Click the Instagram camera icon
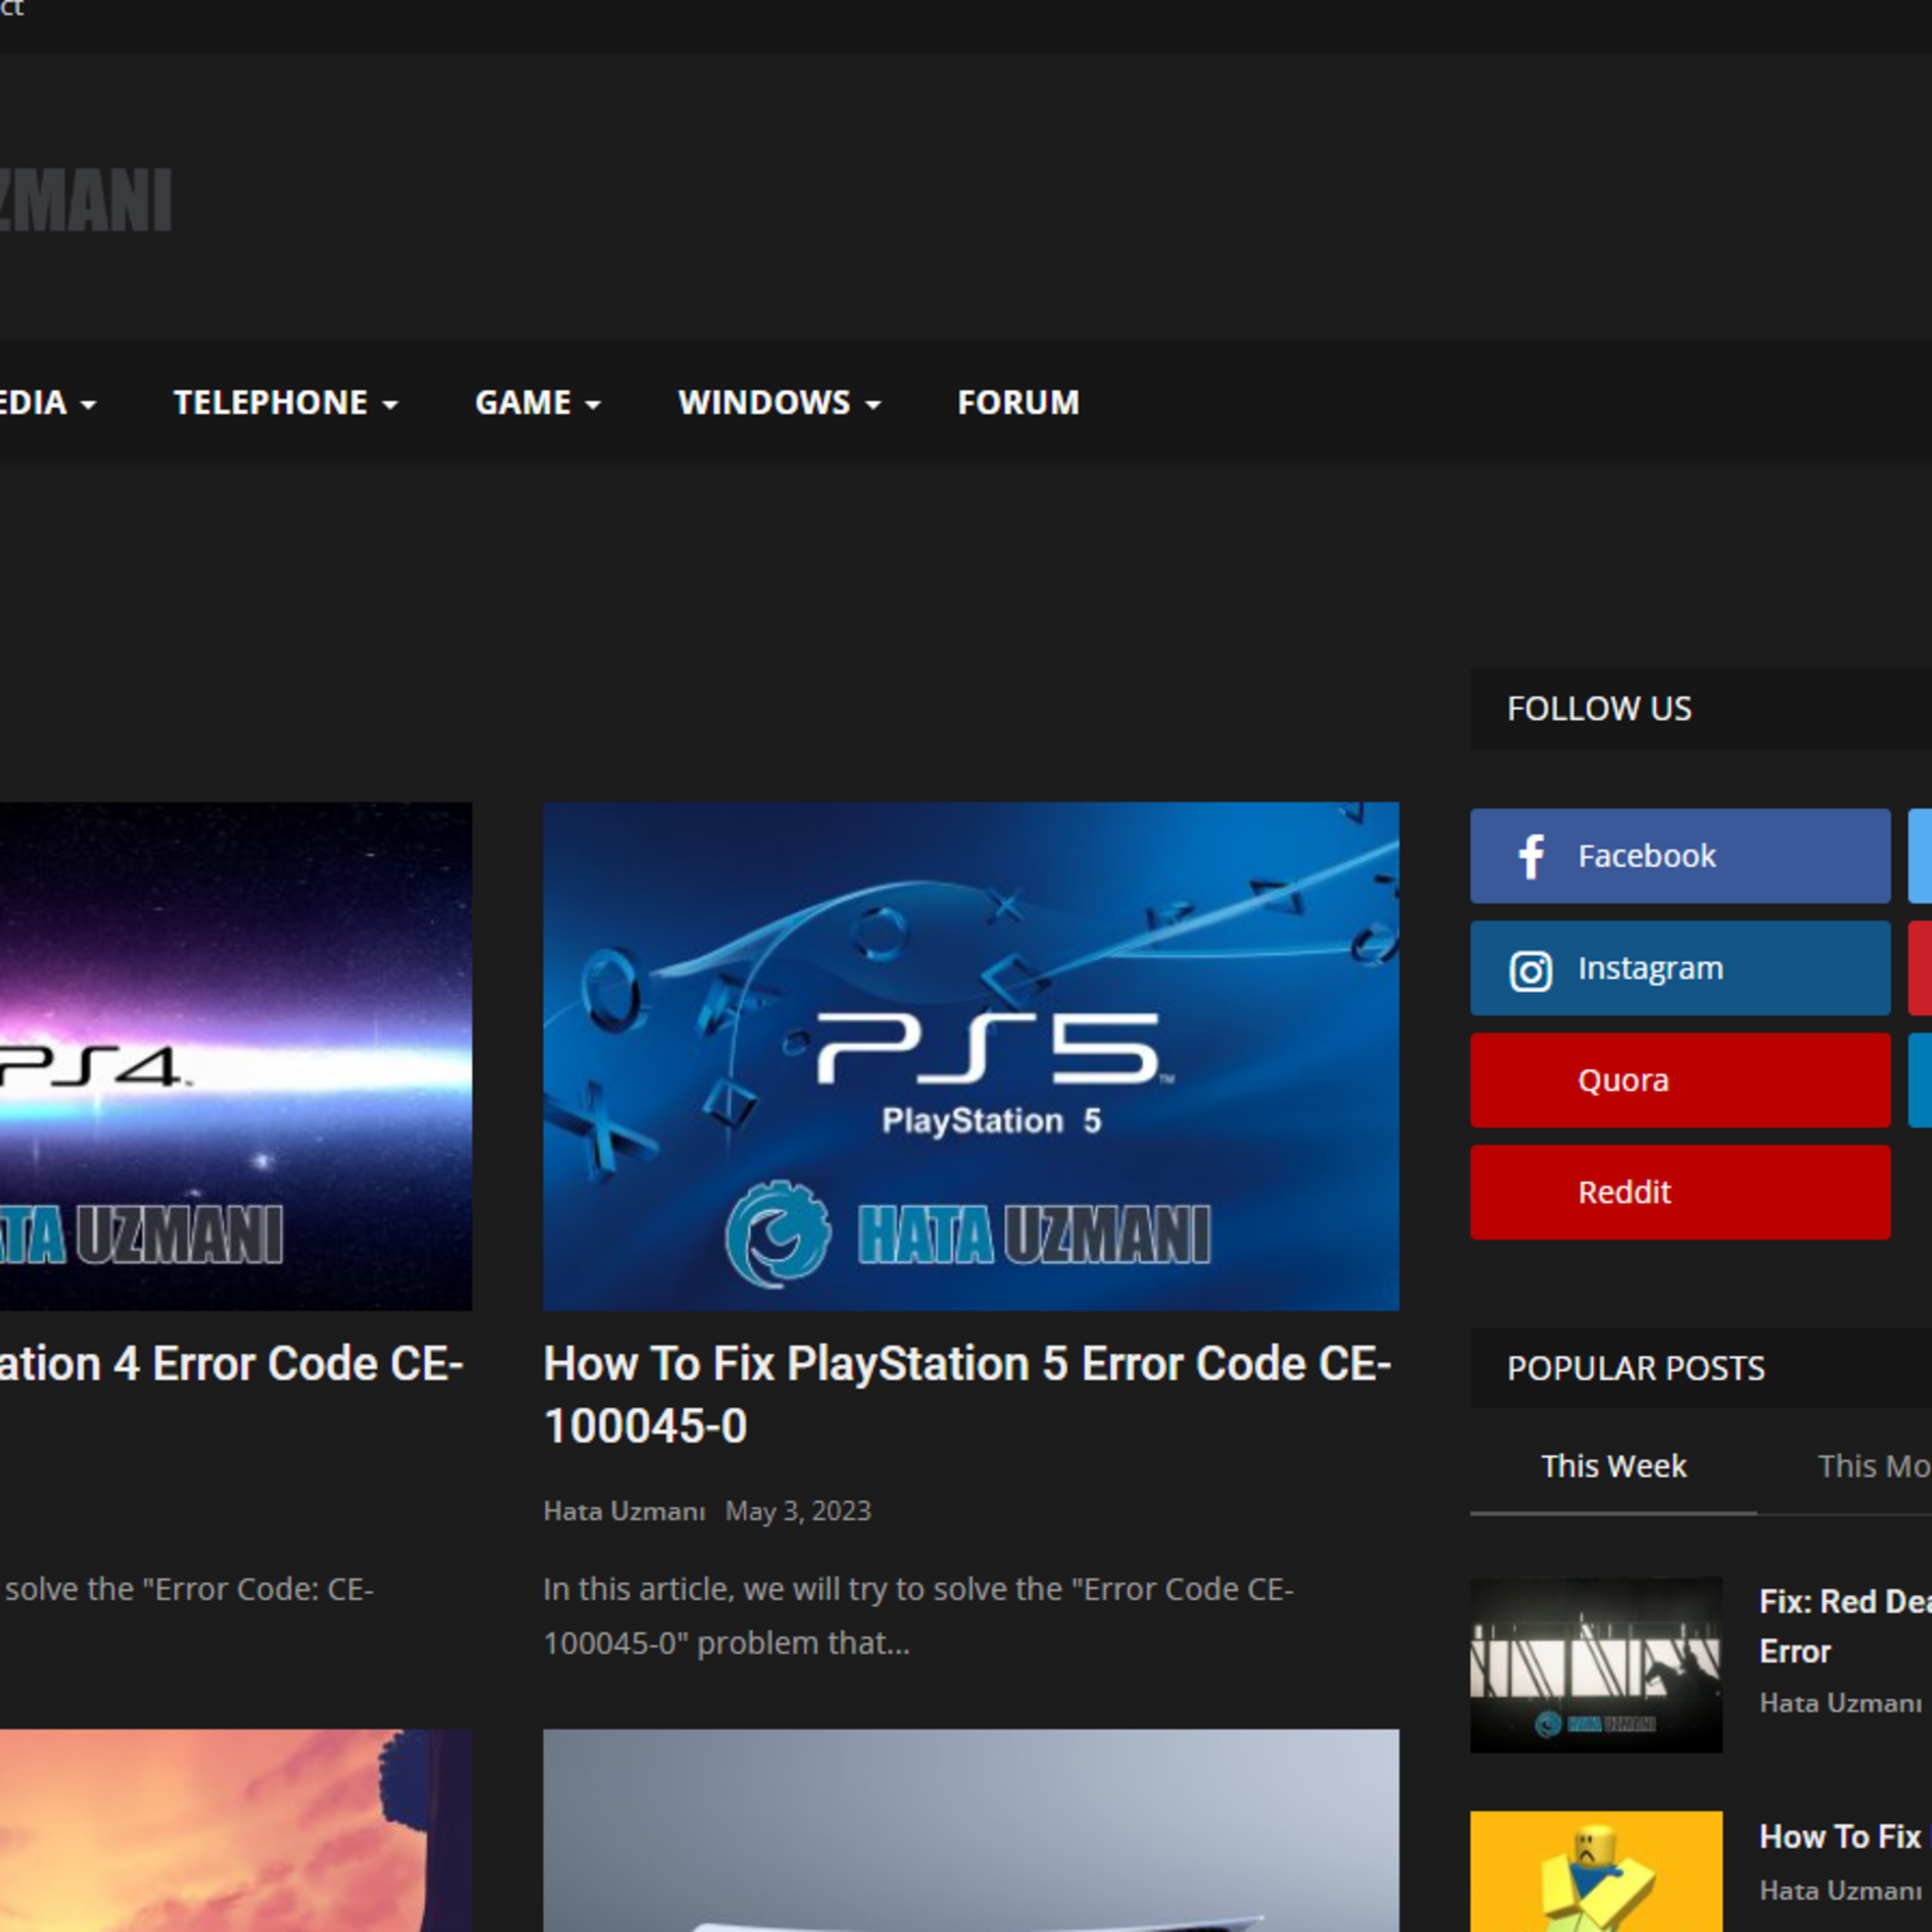 1530,971
